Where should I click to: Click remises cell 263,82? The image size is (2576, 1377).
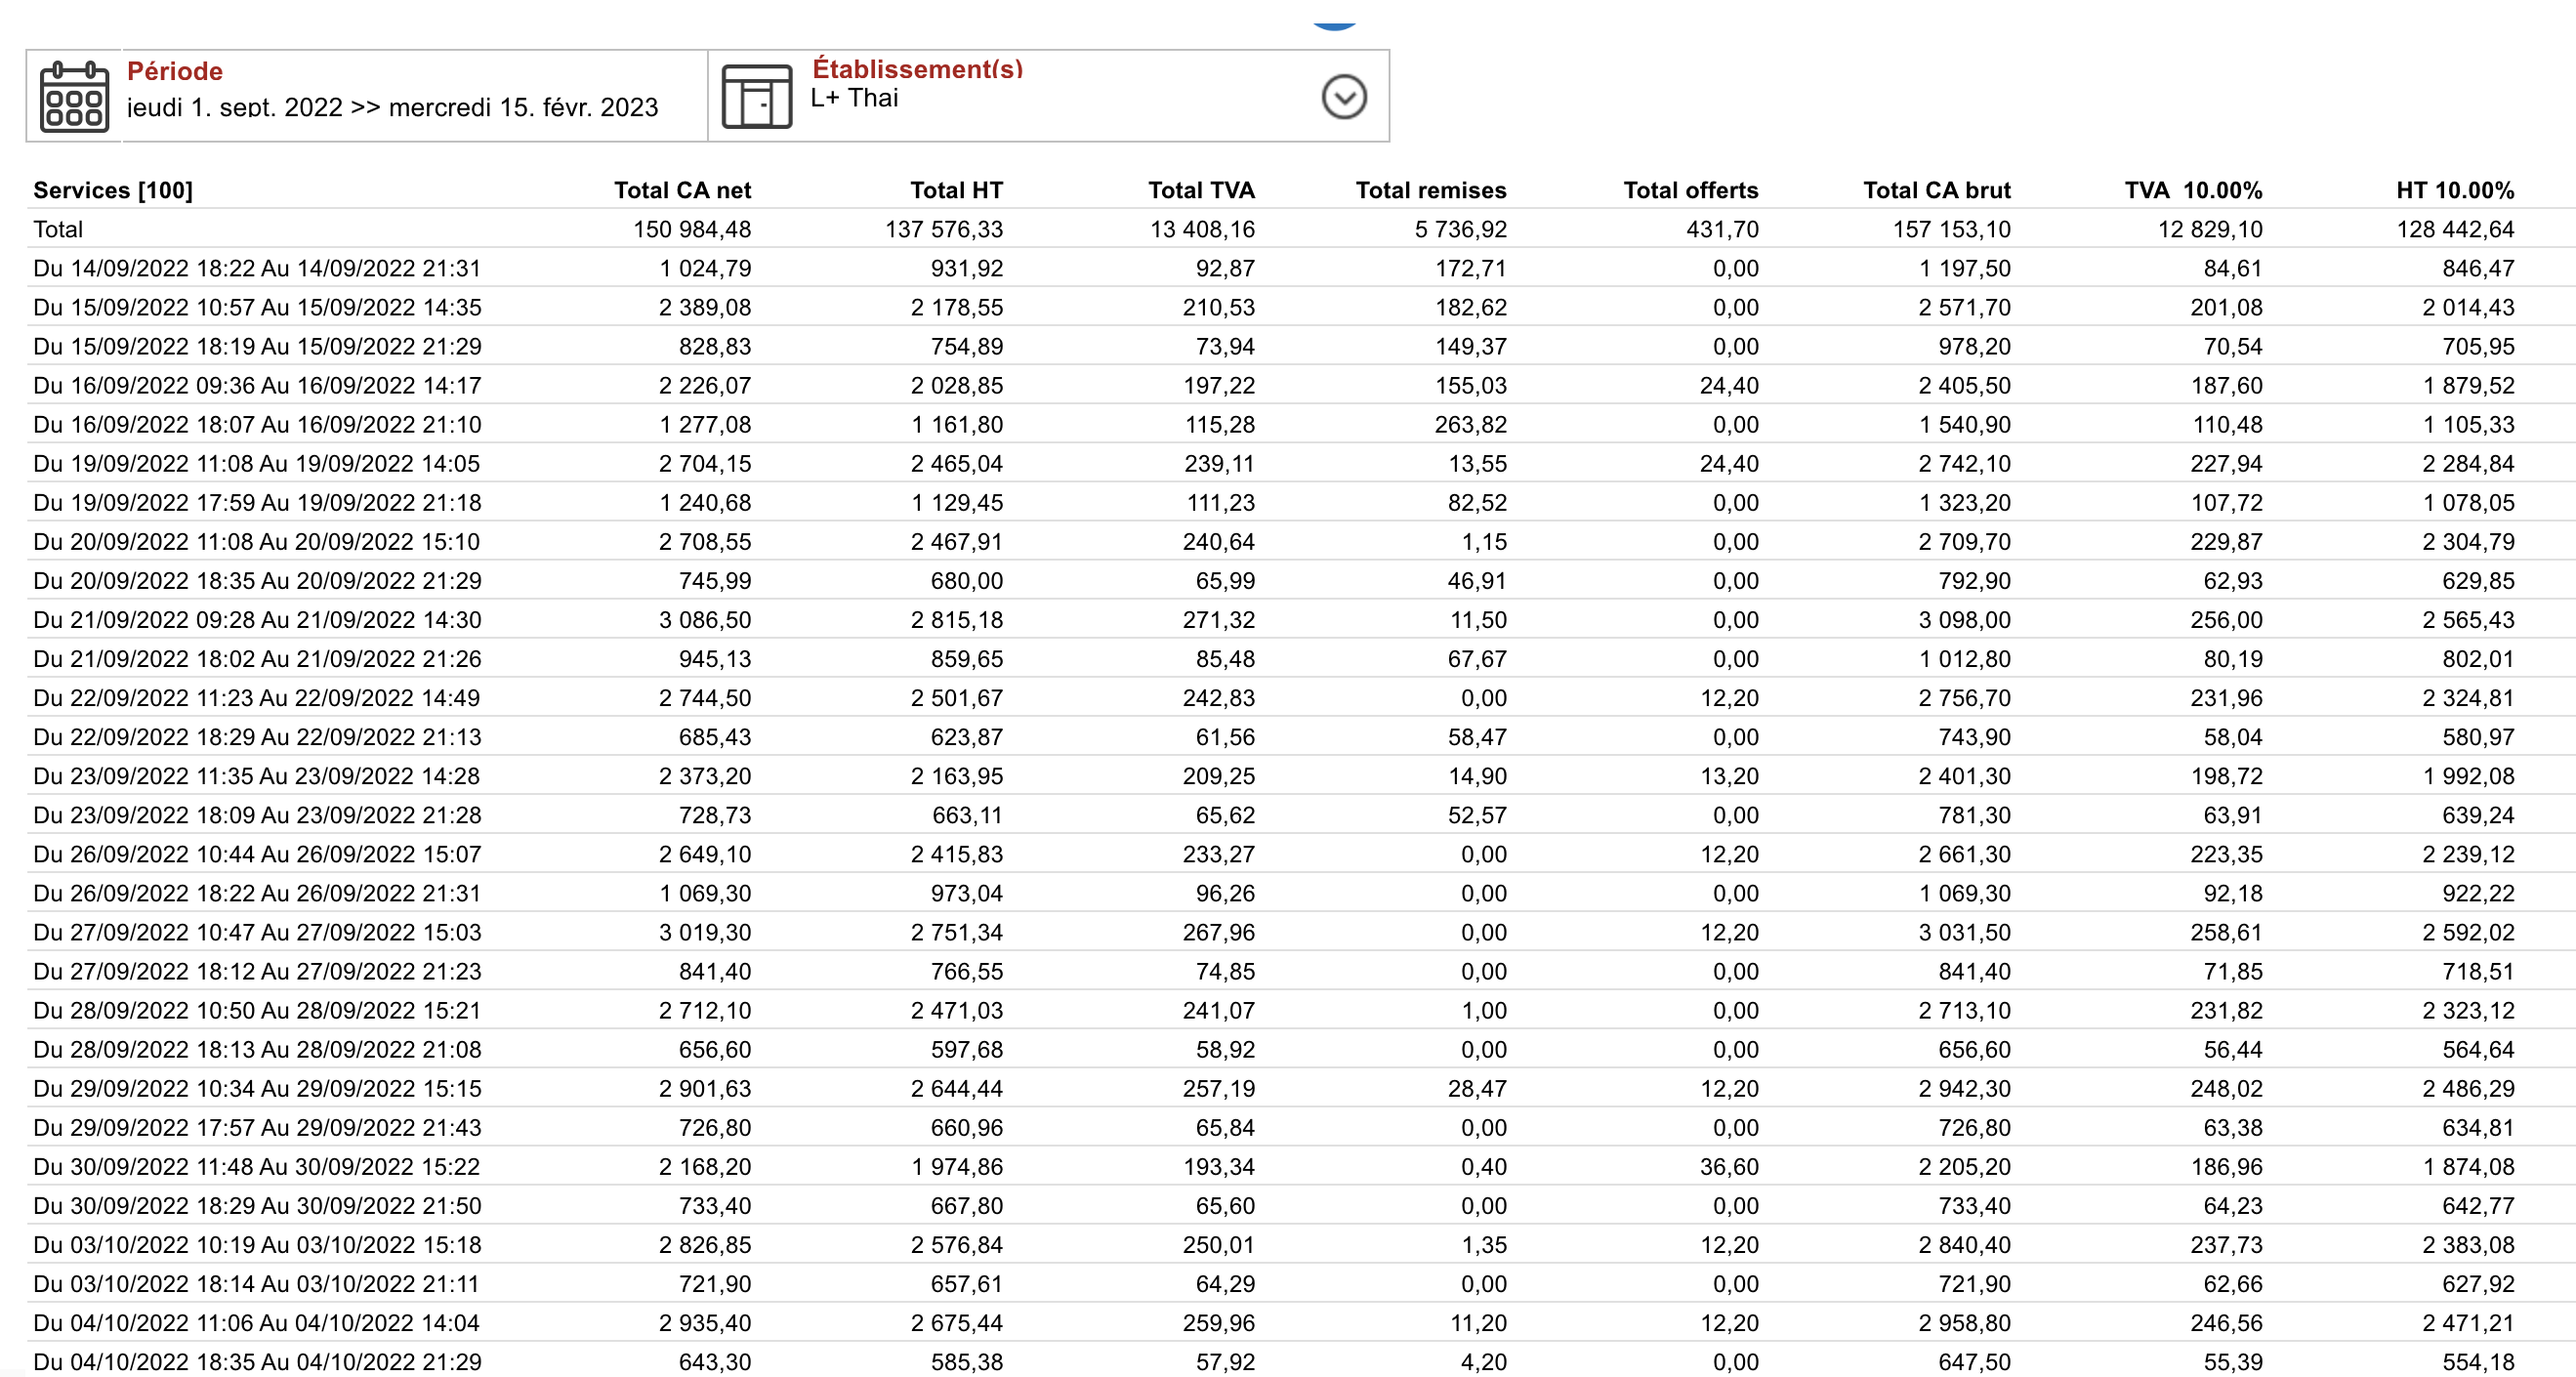(1470, 424)
